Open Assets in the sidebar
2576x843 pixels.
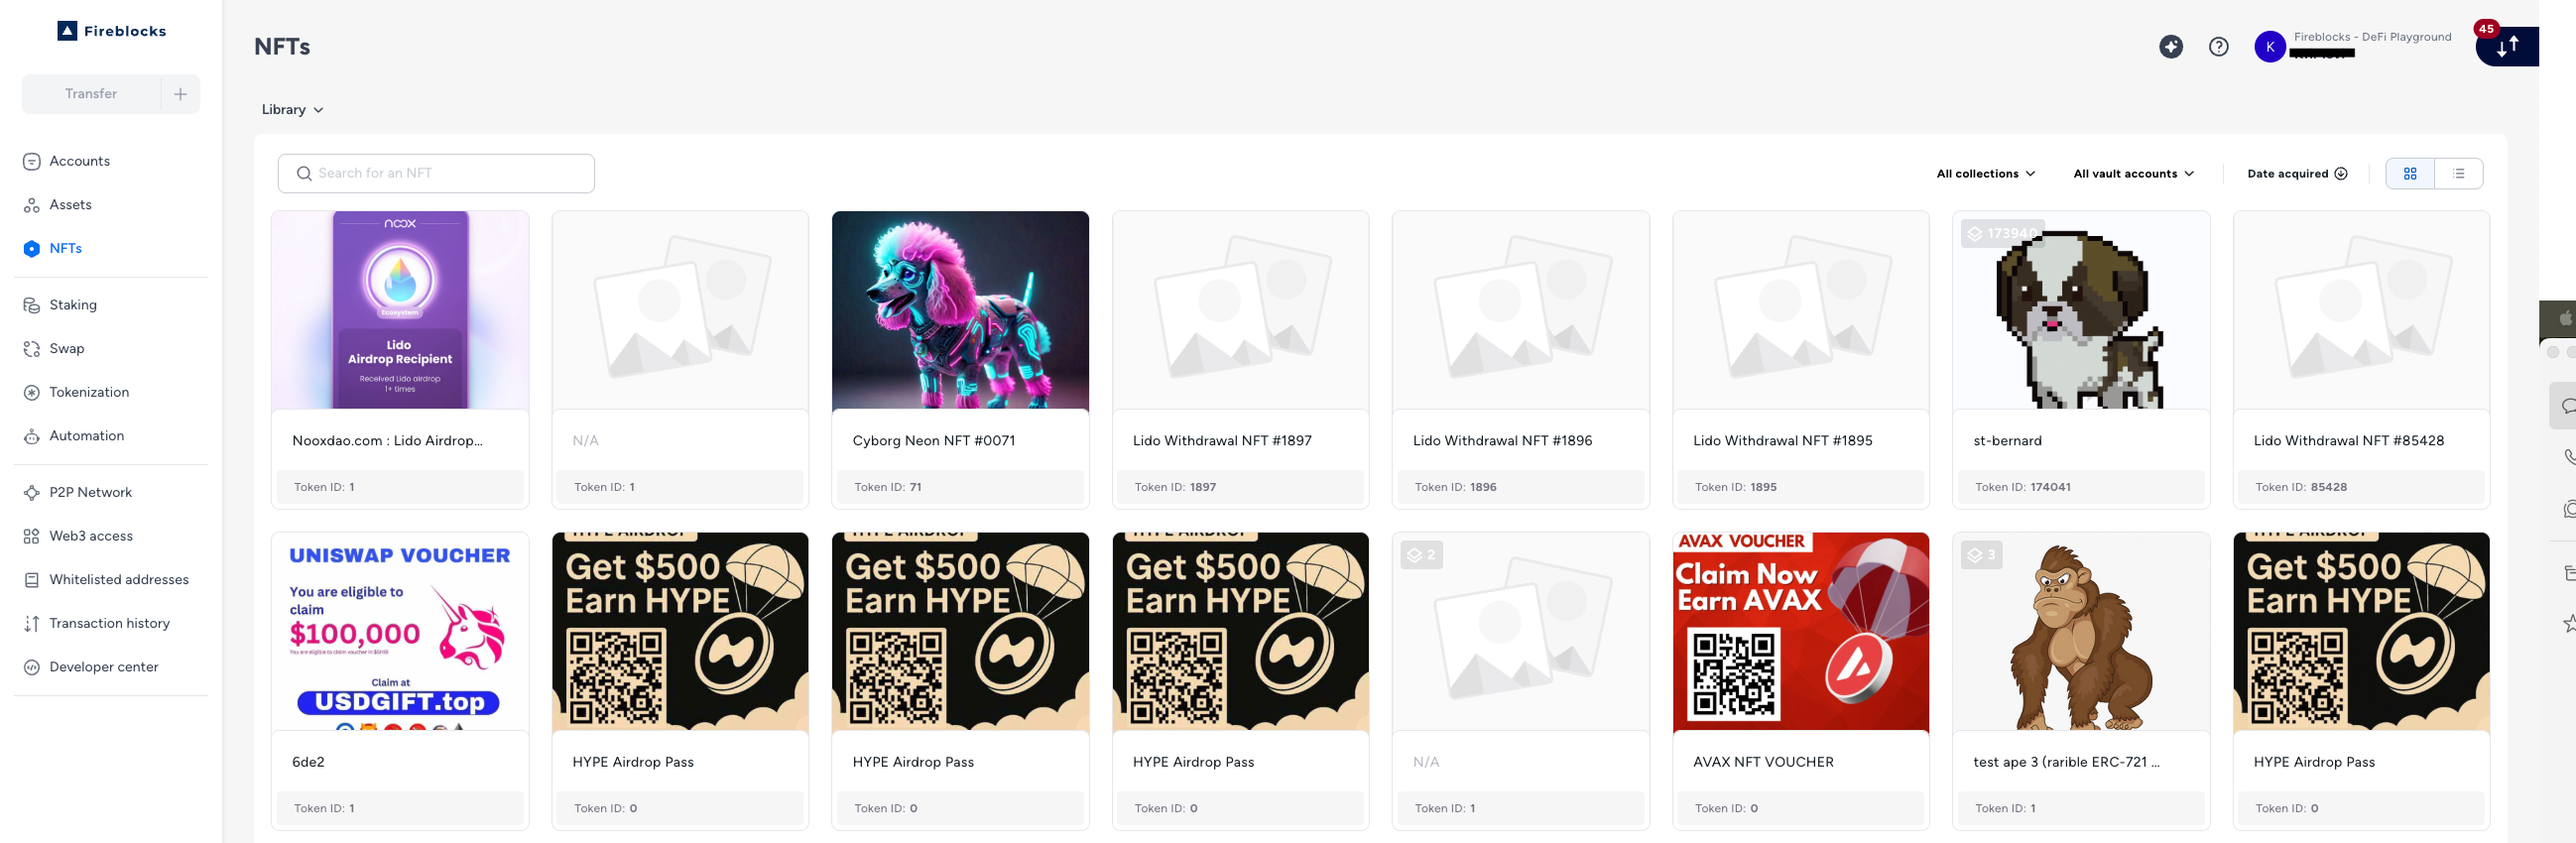click(x=70, y=205)
